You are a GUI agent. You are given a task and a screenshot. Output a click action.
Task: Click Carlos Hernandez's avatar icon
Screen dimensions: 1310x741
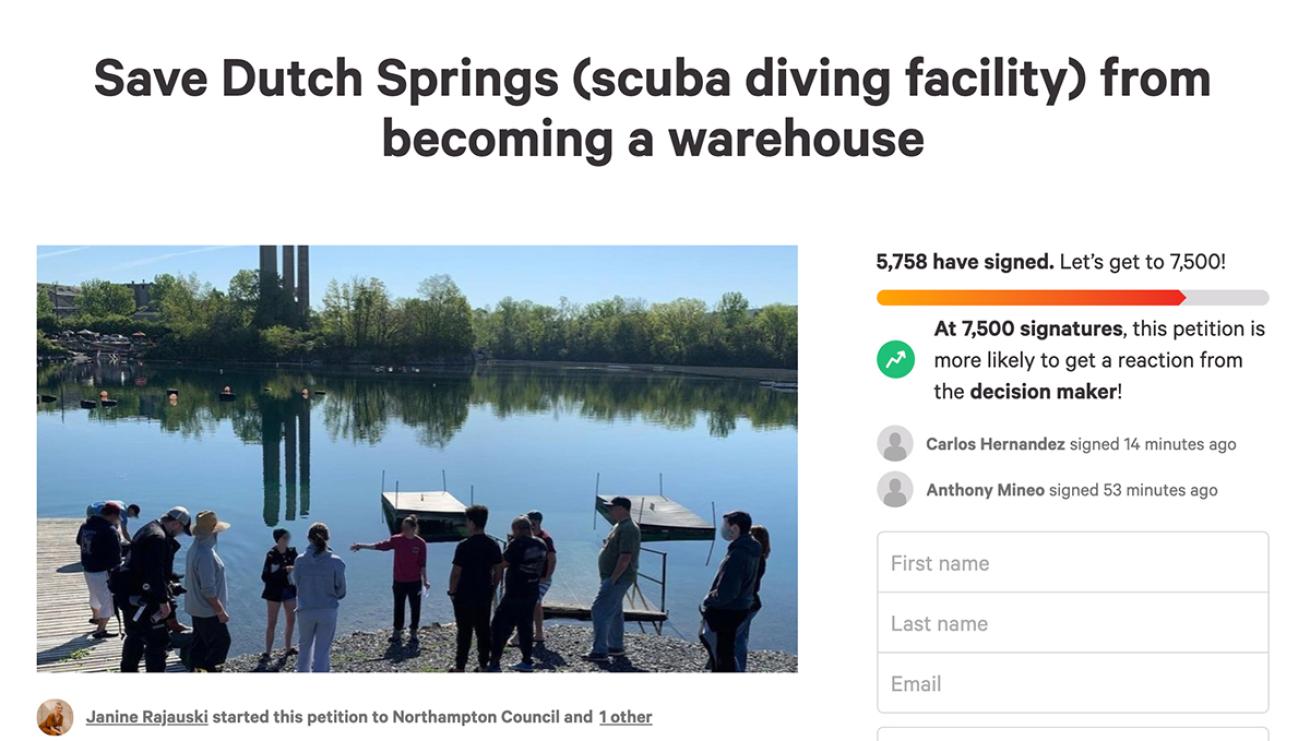coord(895,444)
